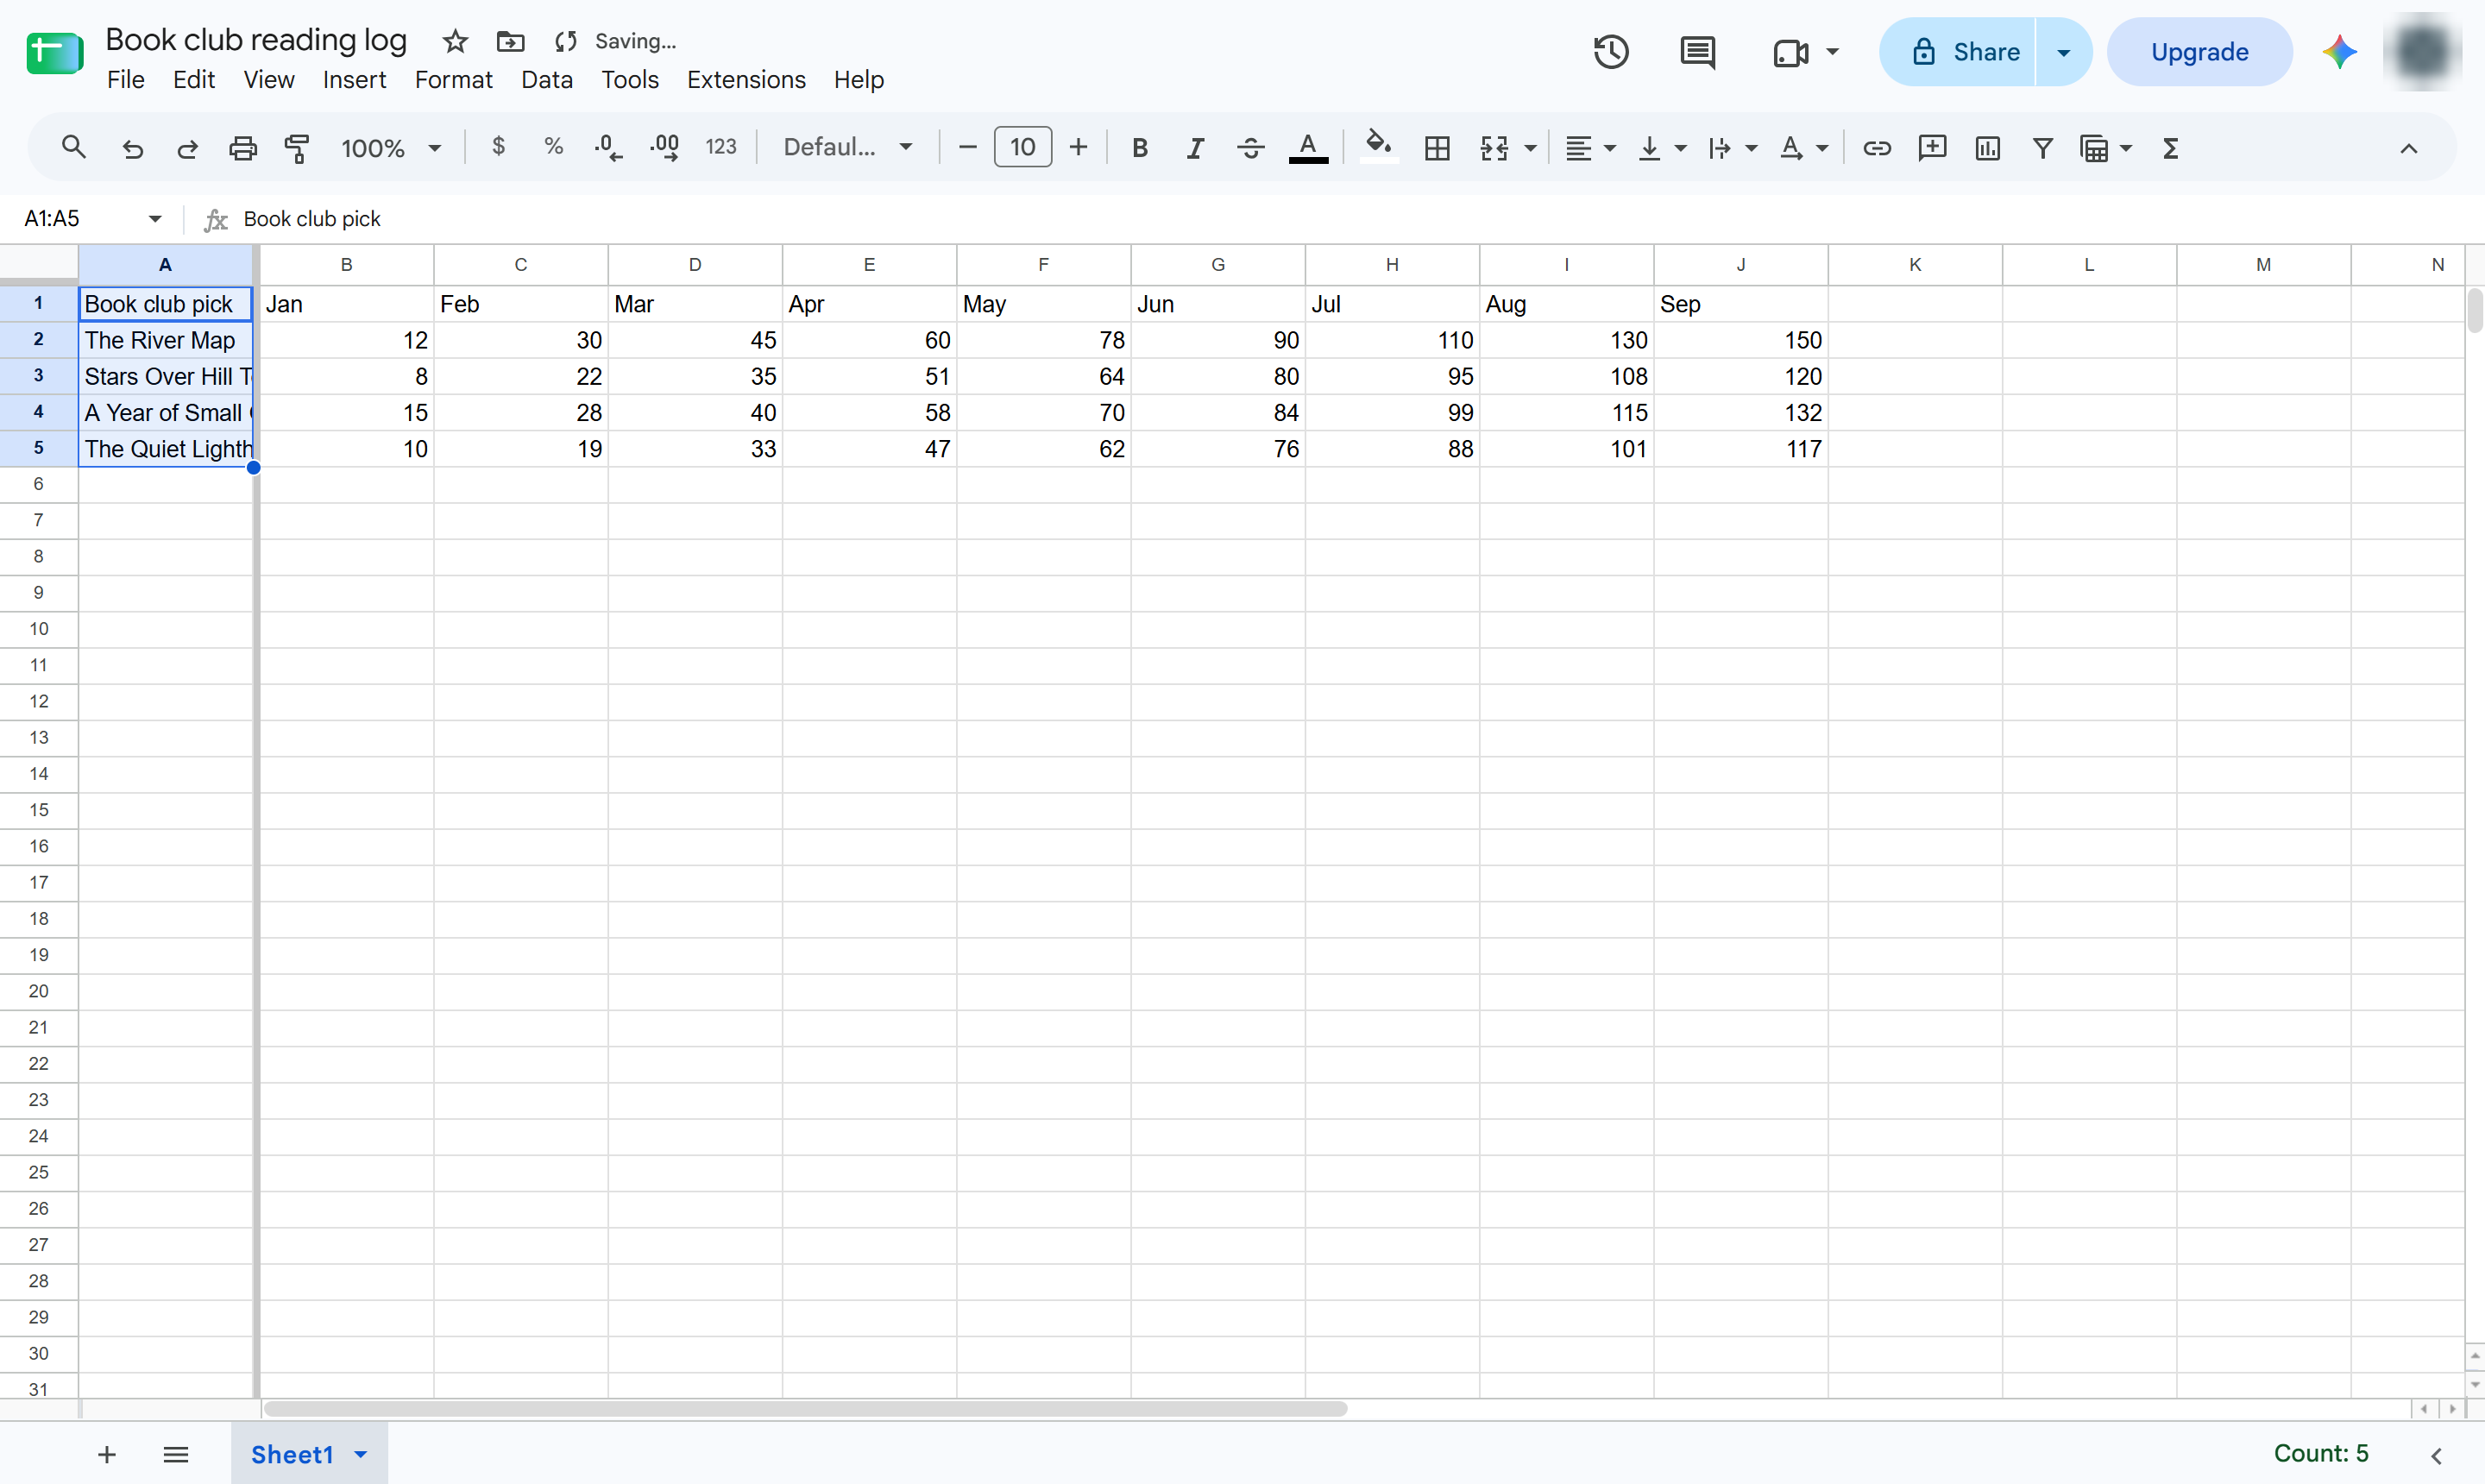Format selection as currency
The height and width of the screenshot is (1484, 2485).
[x=498, y=148]
